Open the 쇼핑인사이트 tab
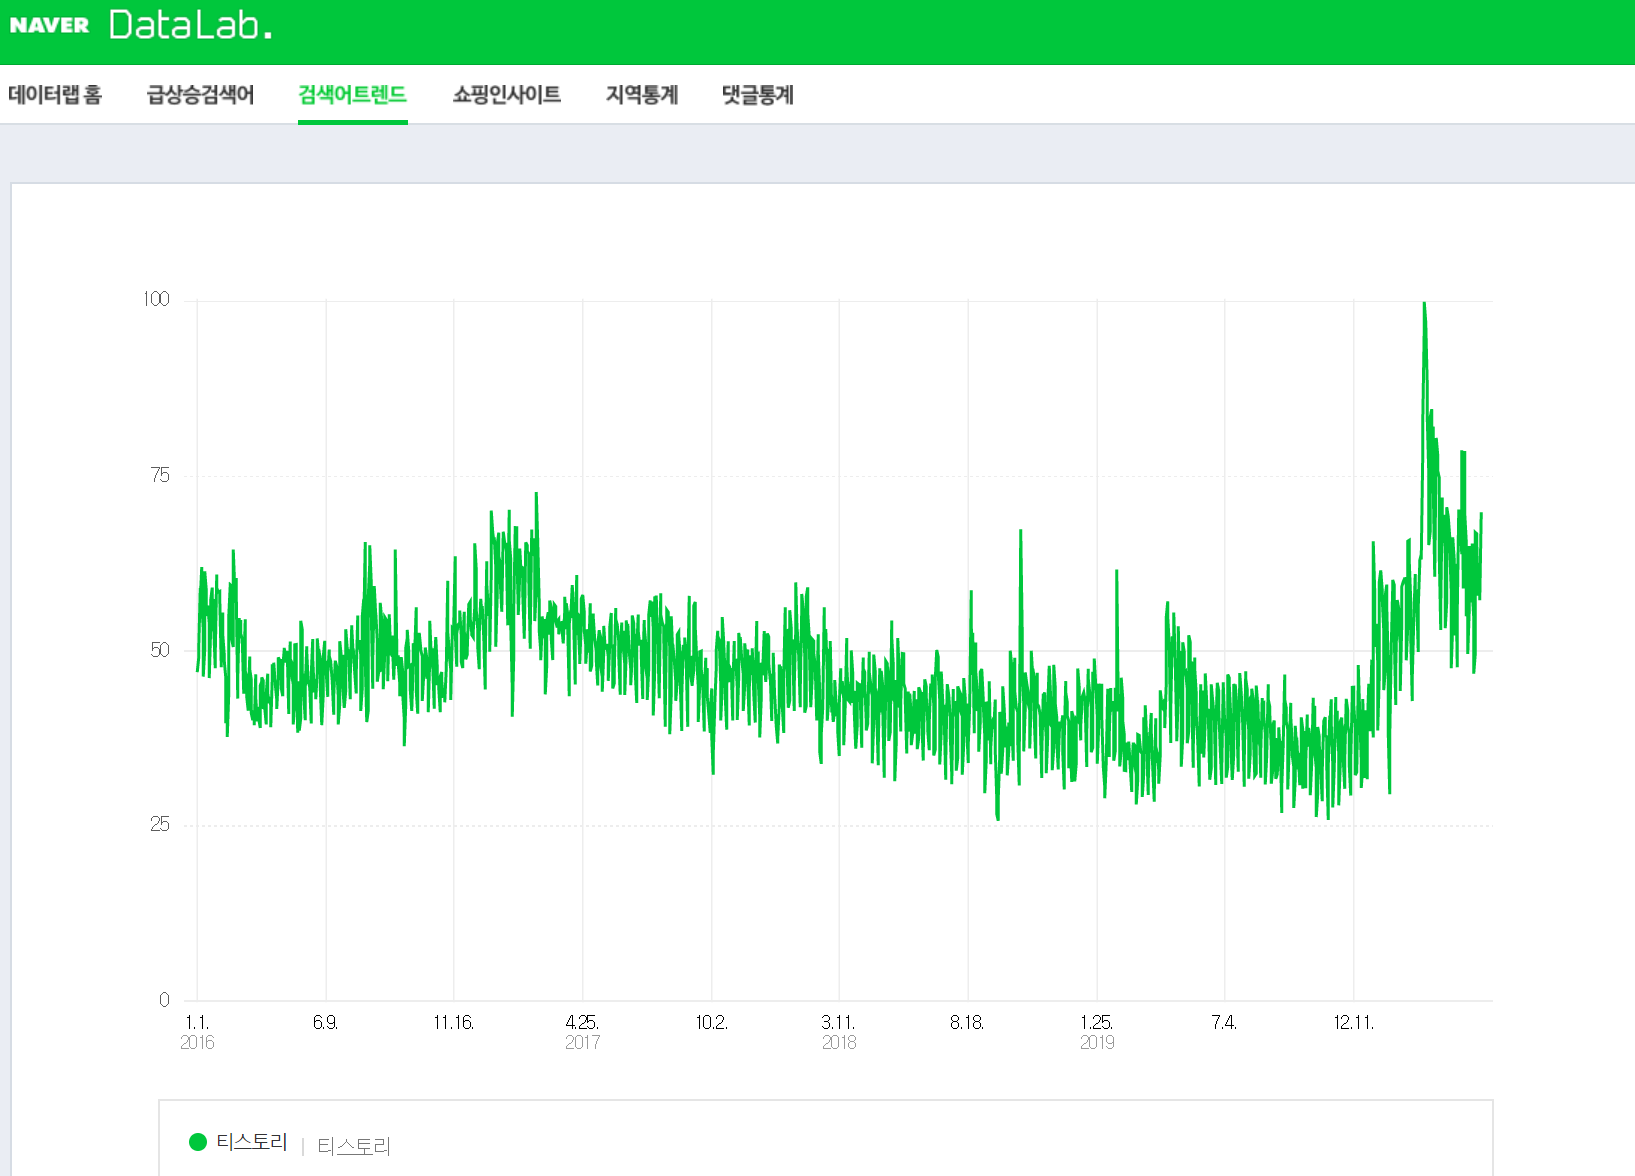Viewport: 1635px width, 1176px height. coord(506,95)
